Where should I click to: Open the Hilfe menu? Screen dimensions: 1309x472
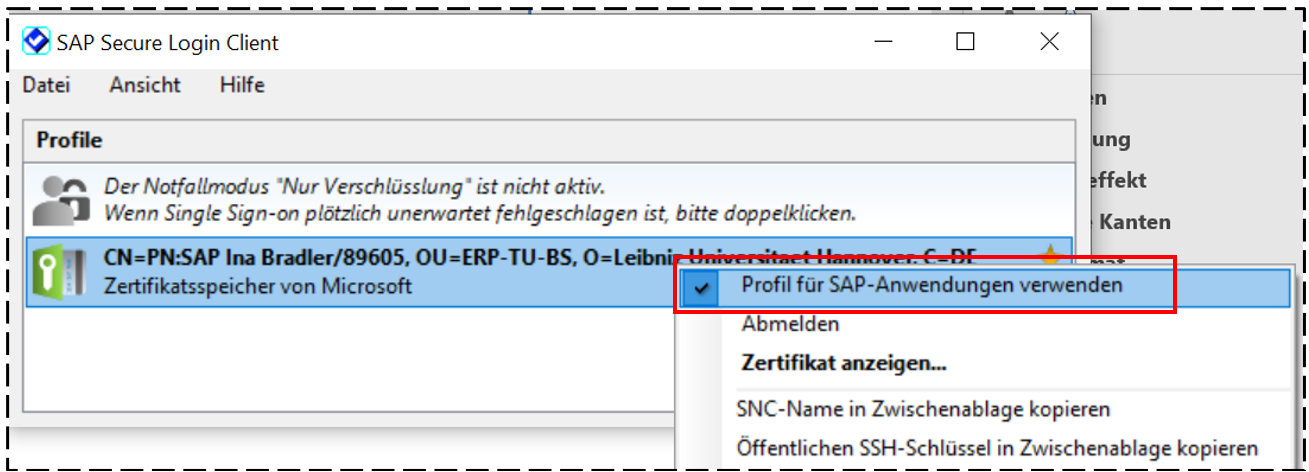coord(242,85)
